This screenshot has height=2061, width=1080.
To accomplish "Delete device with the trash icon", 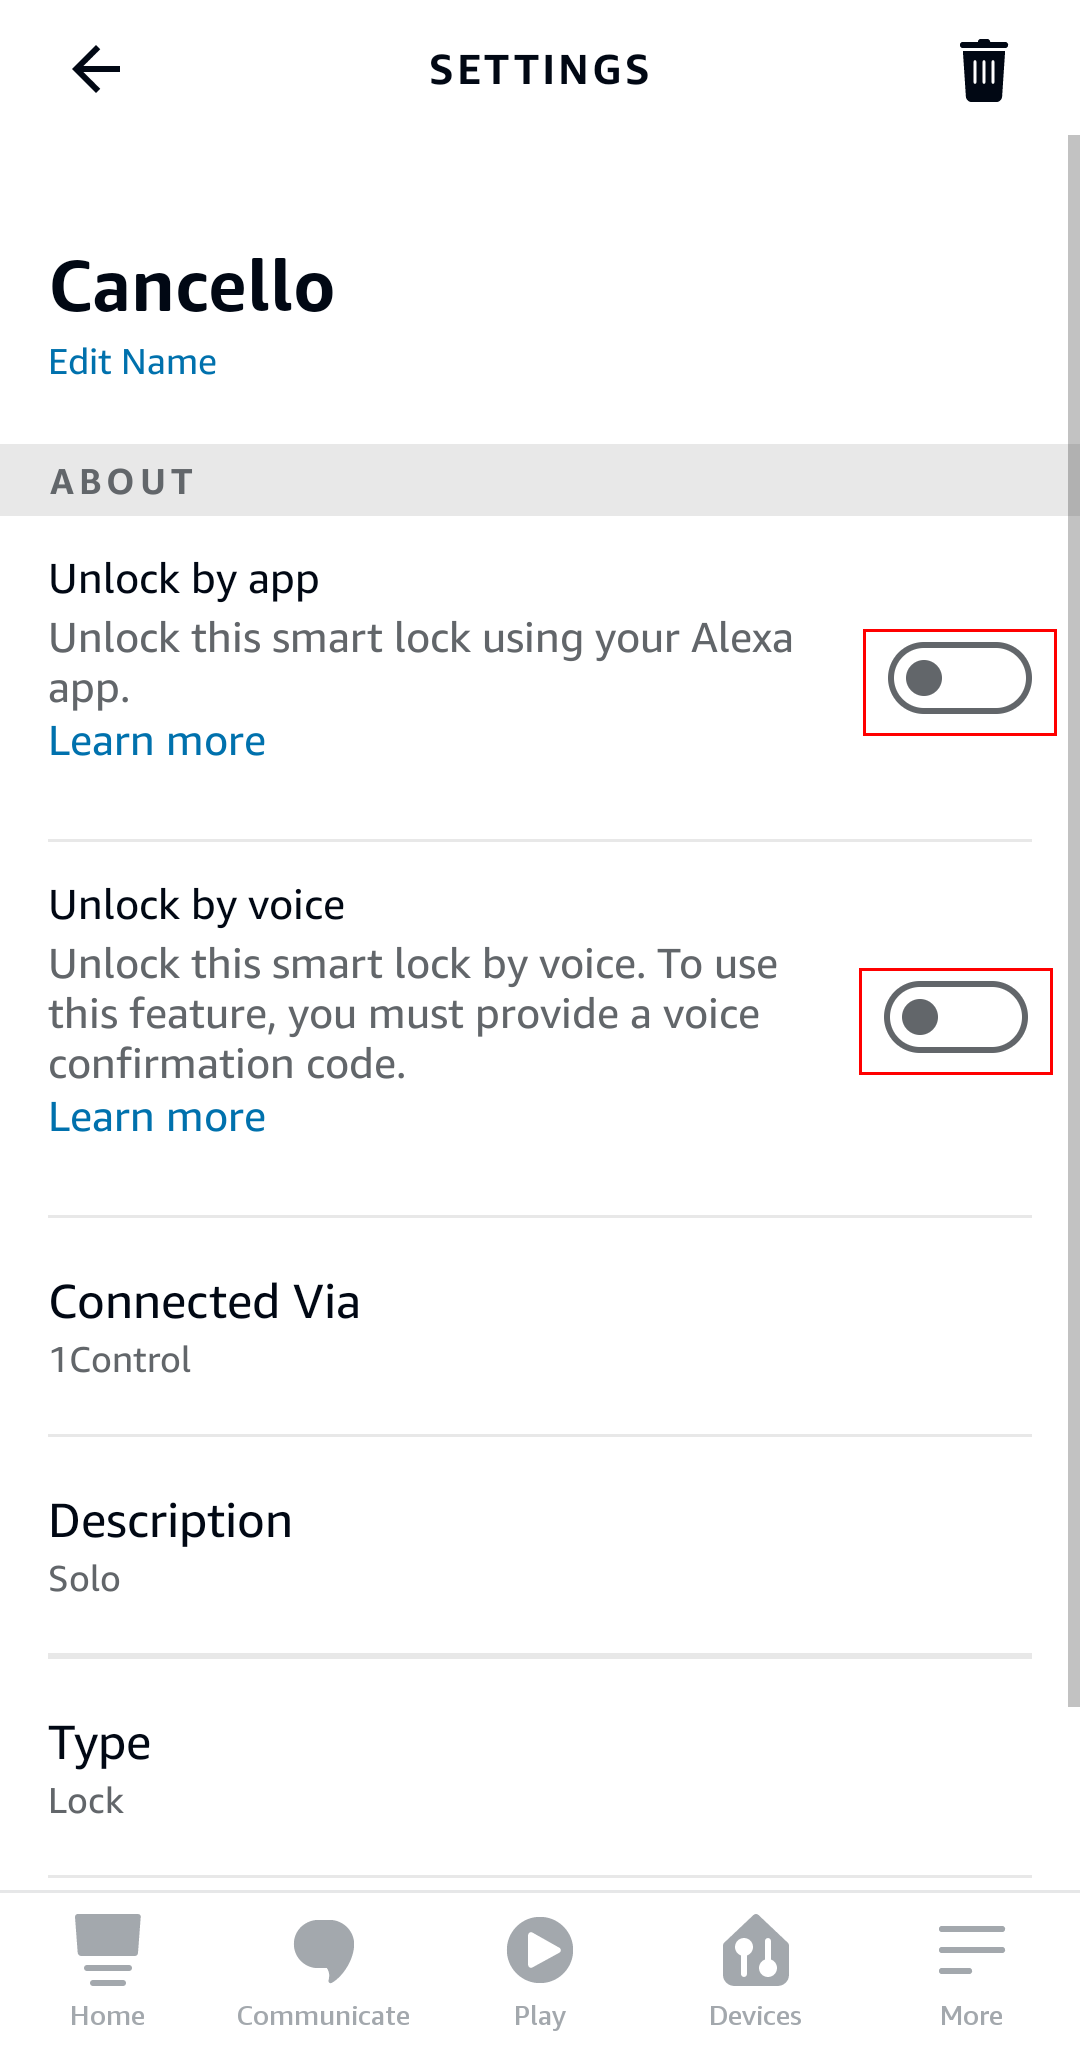I will point(984,70).
